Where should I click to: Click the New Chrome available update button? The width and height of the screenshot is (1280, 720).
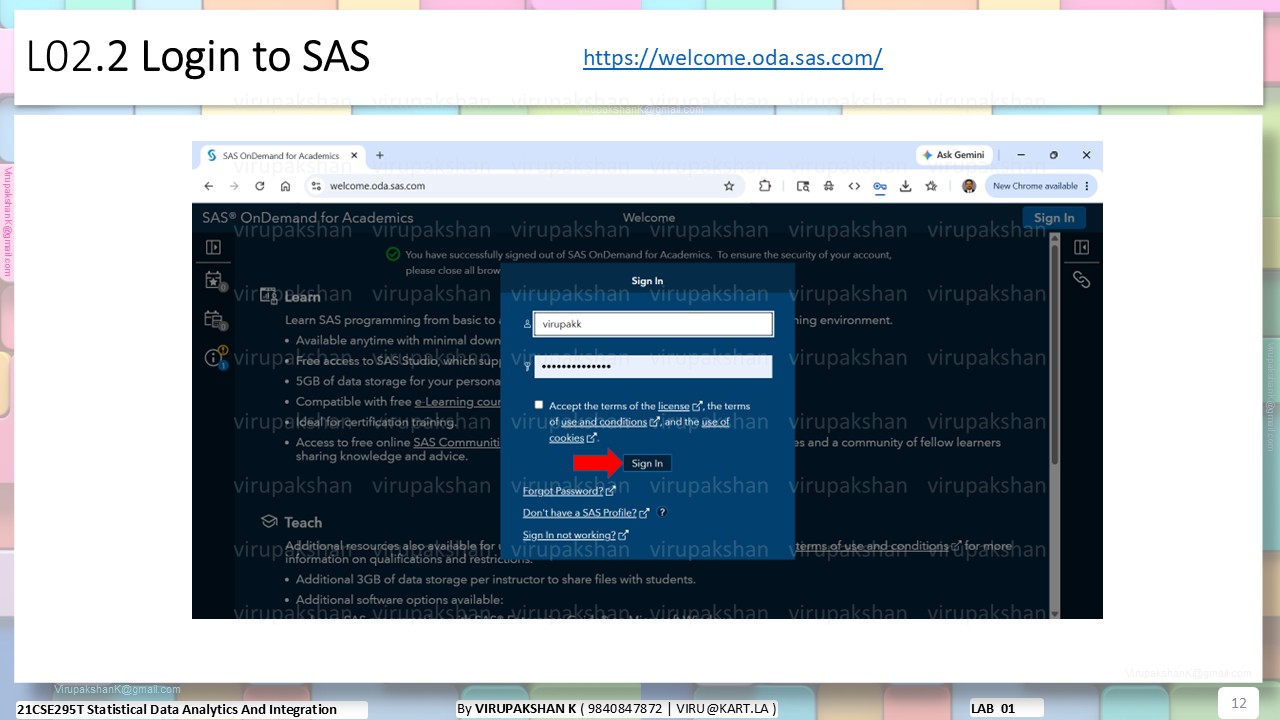point(1041,186)
